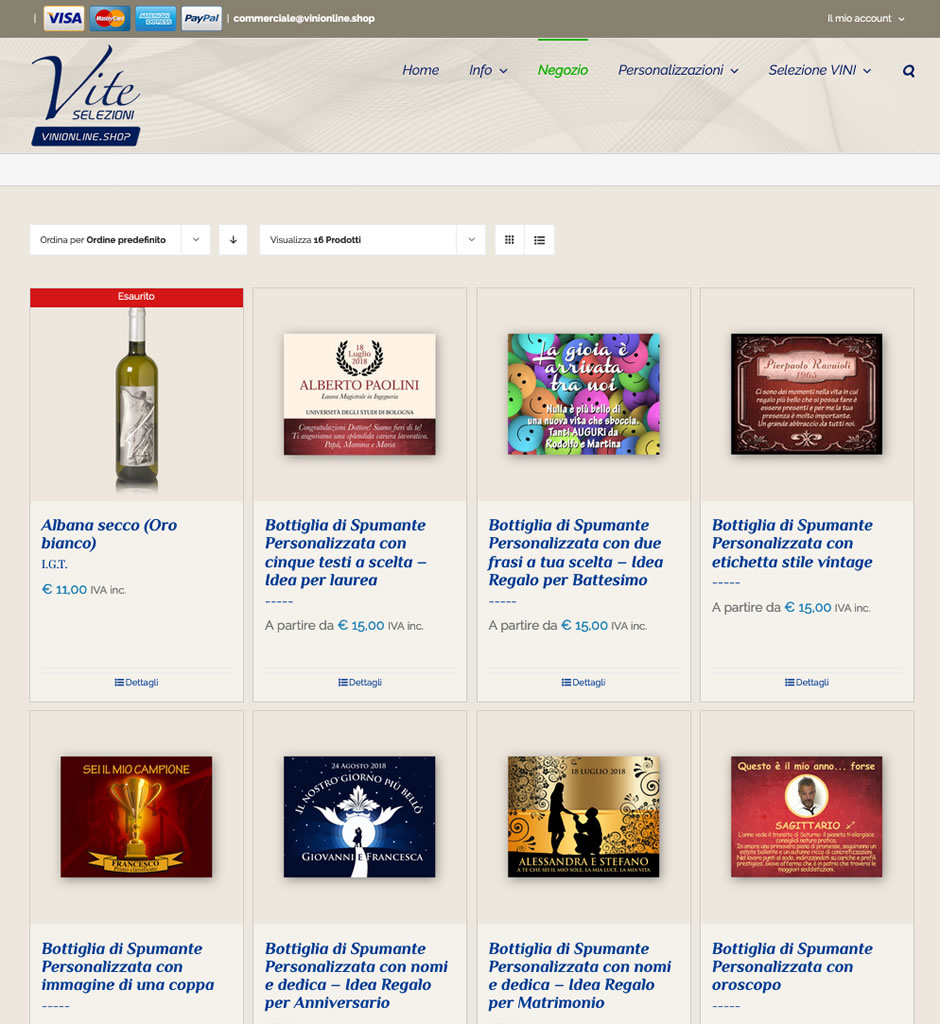Switch to list view layout
This screenshot has height=1024, width=940.
tap(540, 240)
